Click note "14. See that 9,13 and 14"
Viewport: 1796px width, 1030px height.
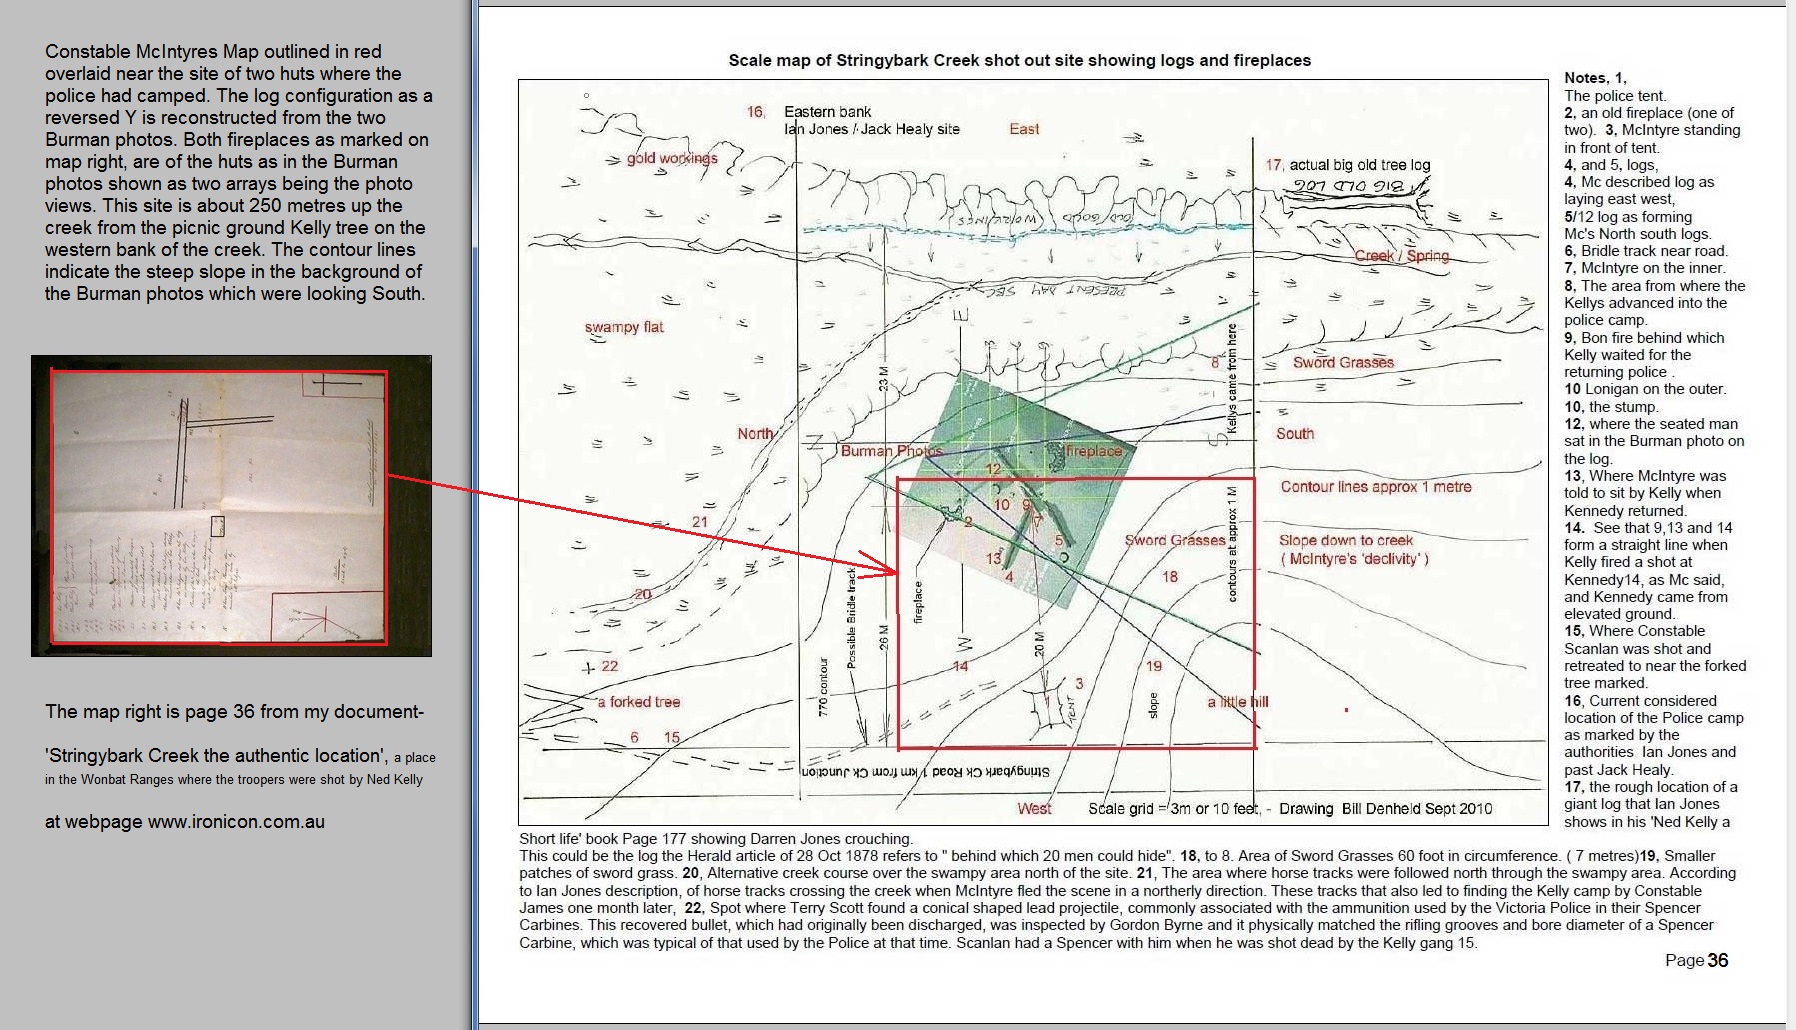tap(1648, 528)
